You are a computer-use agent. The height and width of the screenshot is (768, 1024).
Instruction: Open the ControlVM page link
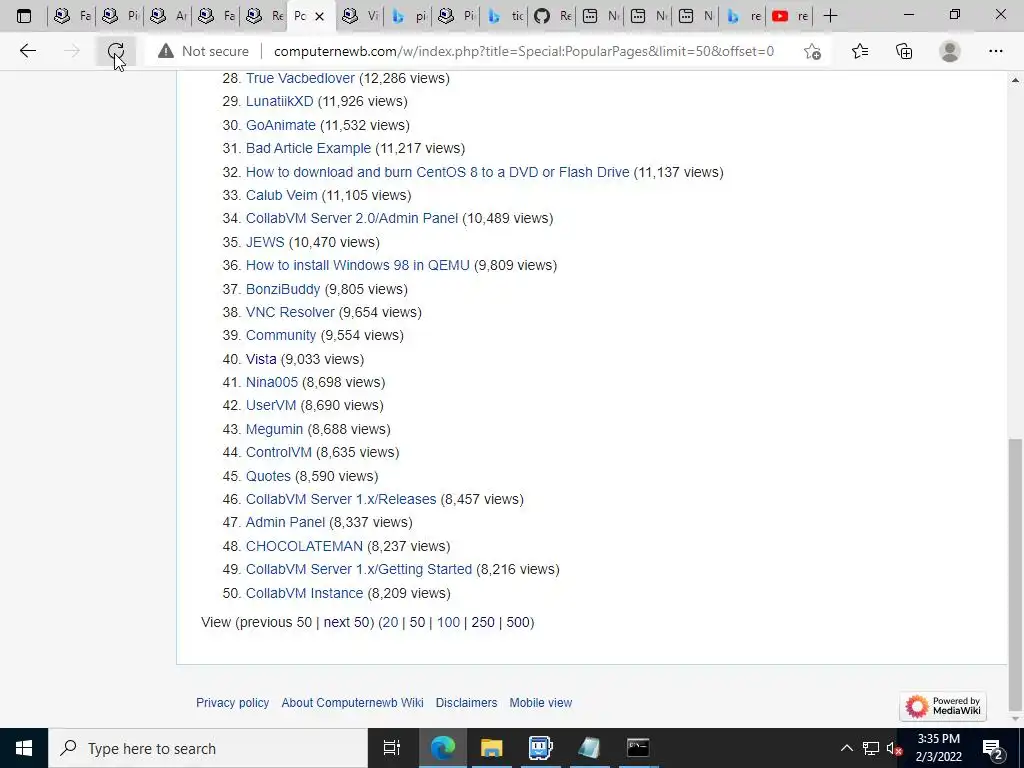pos(279,452)
